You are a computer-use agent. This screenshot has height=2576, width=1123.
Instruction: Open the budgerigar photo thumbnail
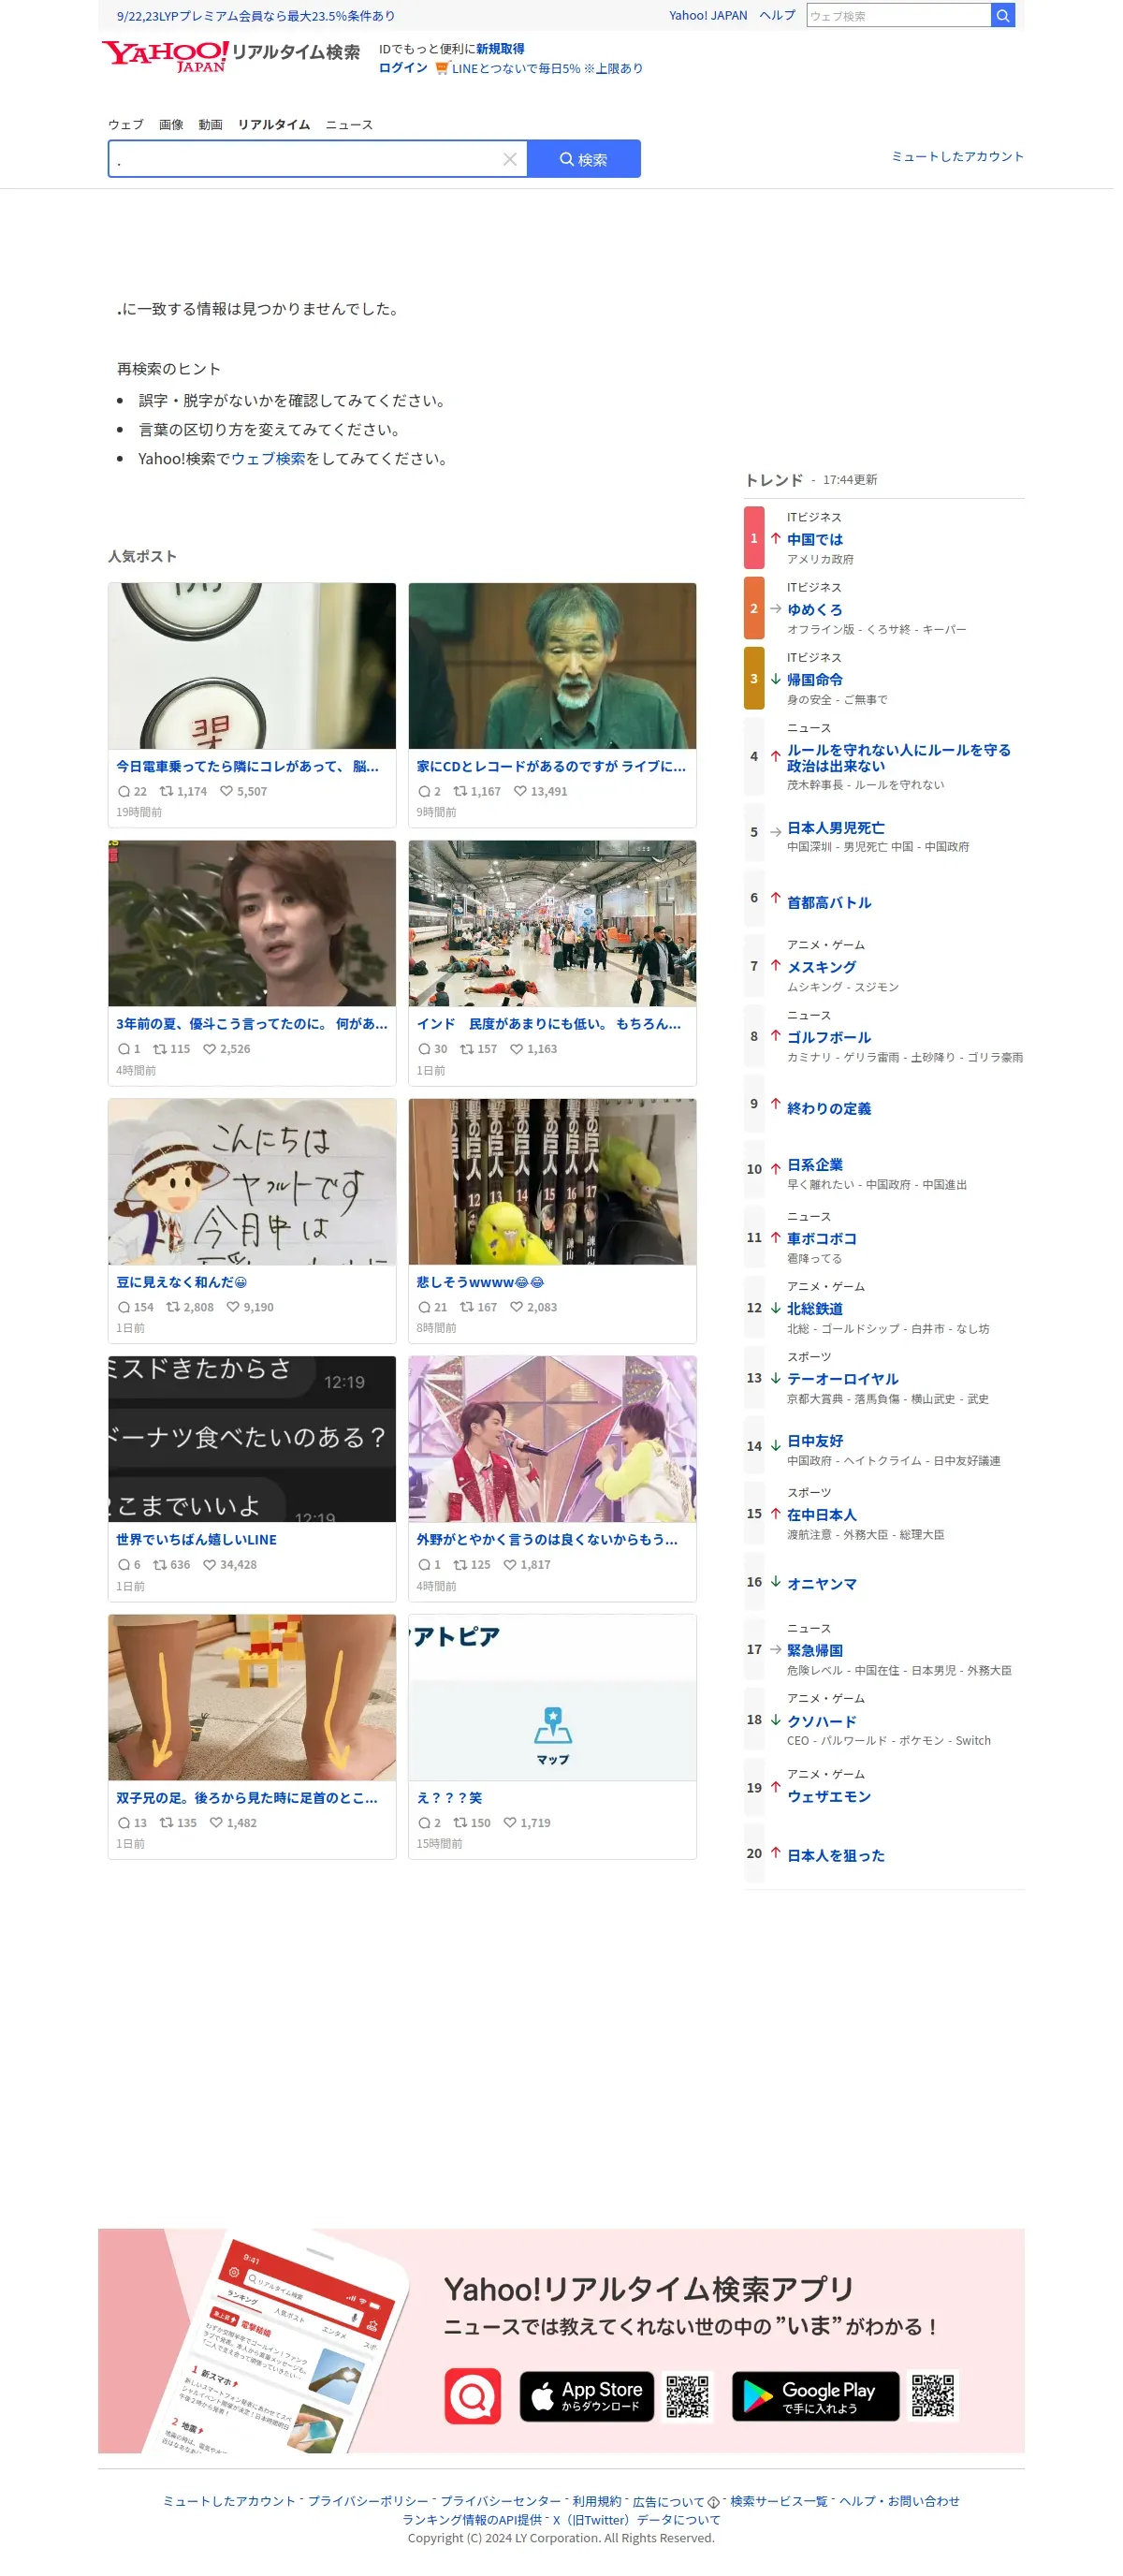click(x=552, y=1181)
